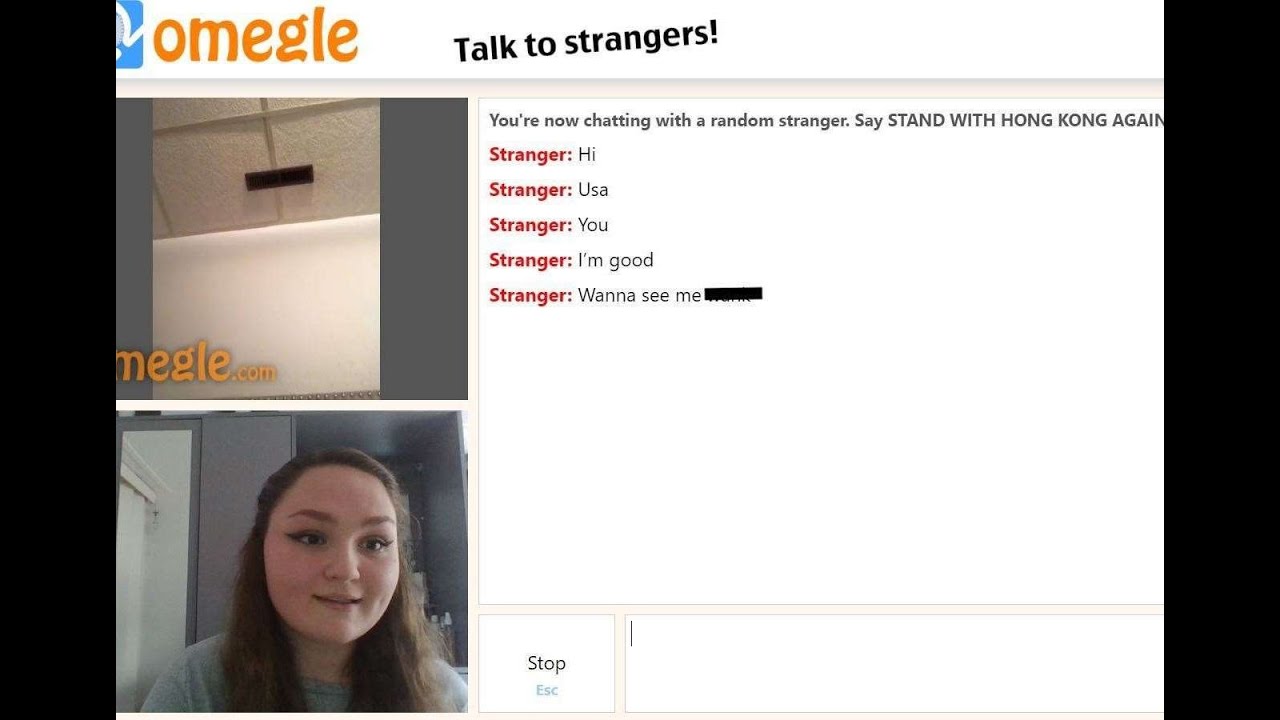Select the stranger's webcam video feed
1280x720 pixels.
[x=292, y=249]
